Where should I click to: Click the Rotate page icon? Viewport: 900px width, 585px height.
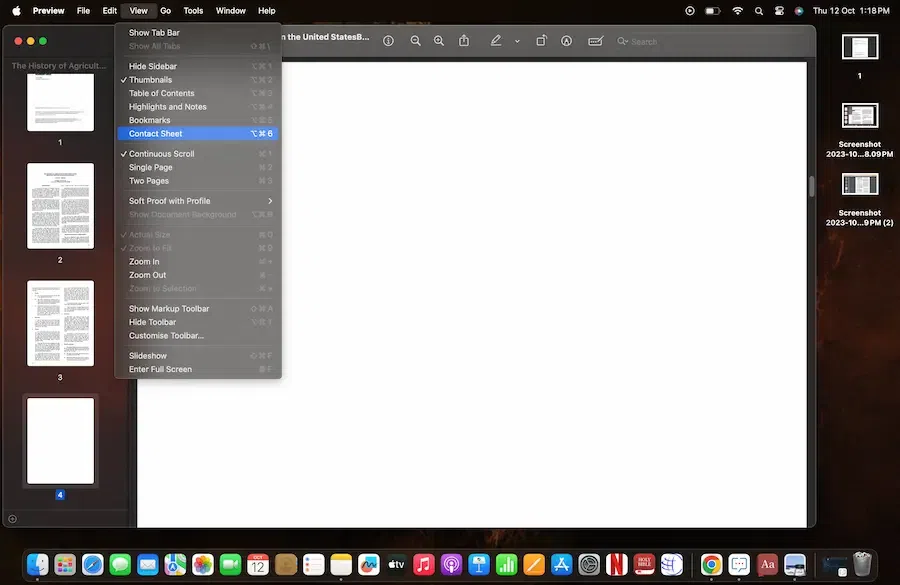541,41
